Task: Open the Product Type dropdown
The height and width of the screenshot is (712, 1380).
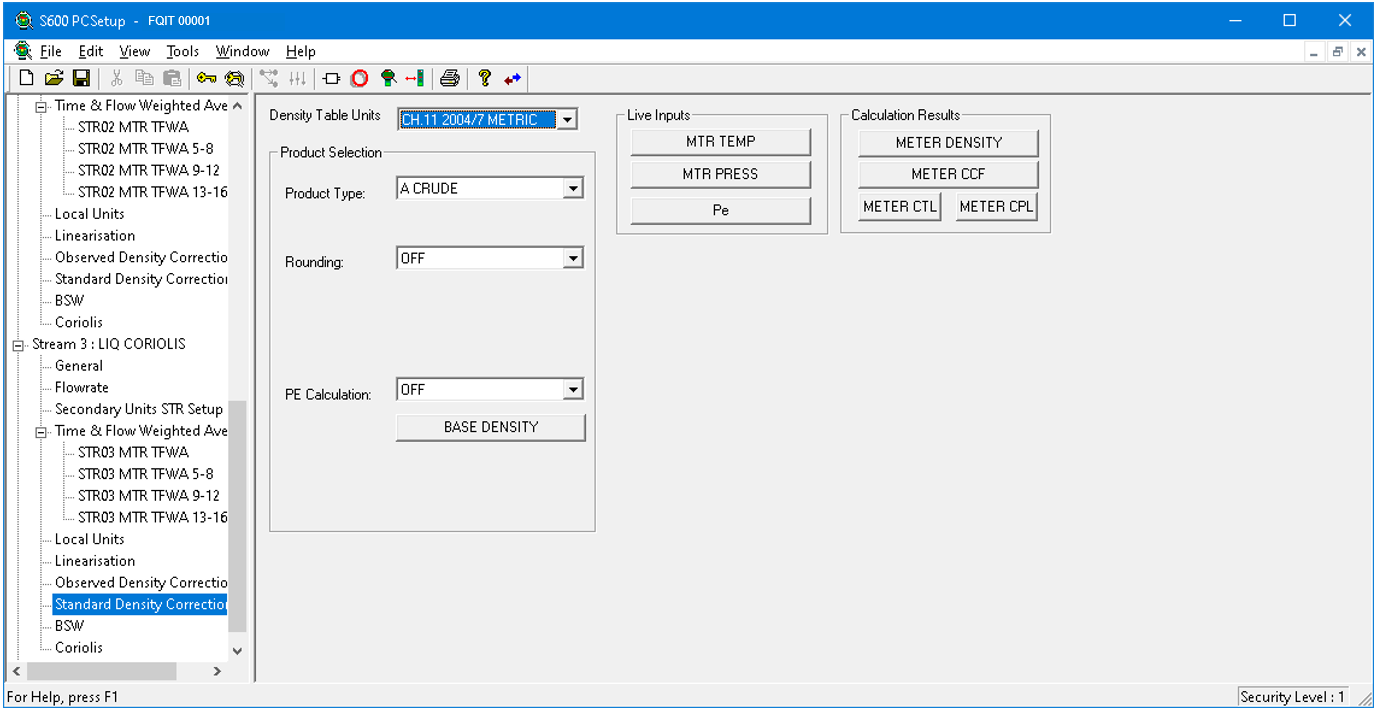Action: click(573, 188)
